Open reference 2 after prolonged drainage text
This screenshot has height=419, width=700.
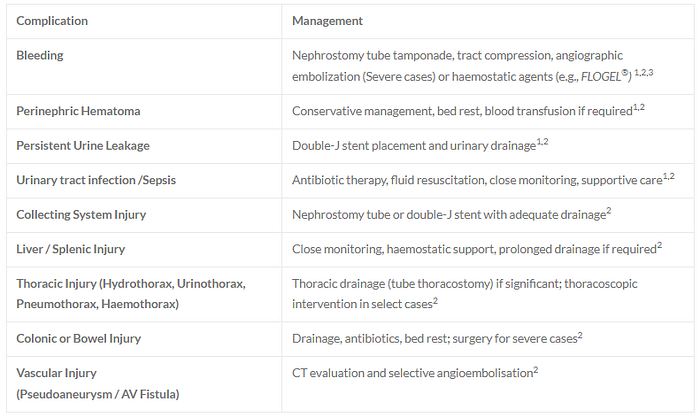click(659, 245)
